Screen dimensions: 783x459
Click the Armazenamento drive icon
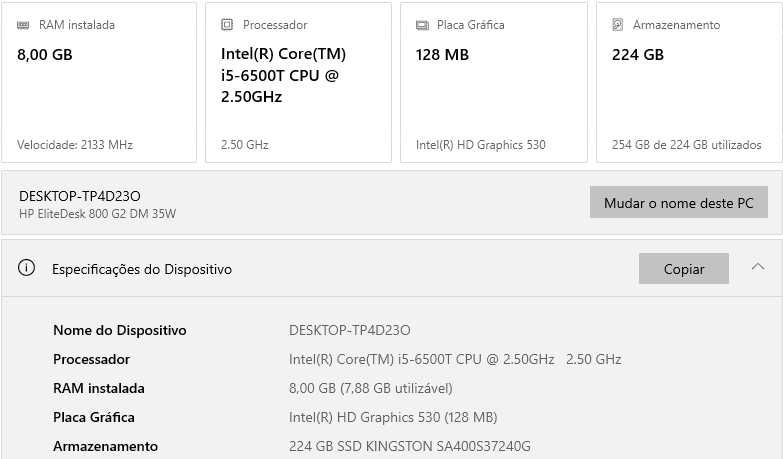coord(618,25)
